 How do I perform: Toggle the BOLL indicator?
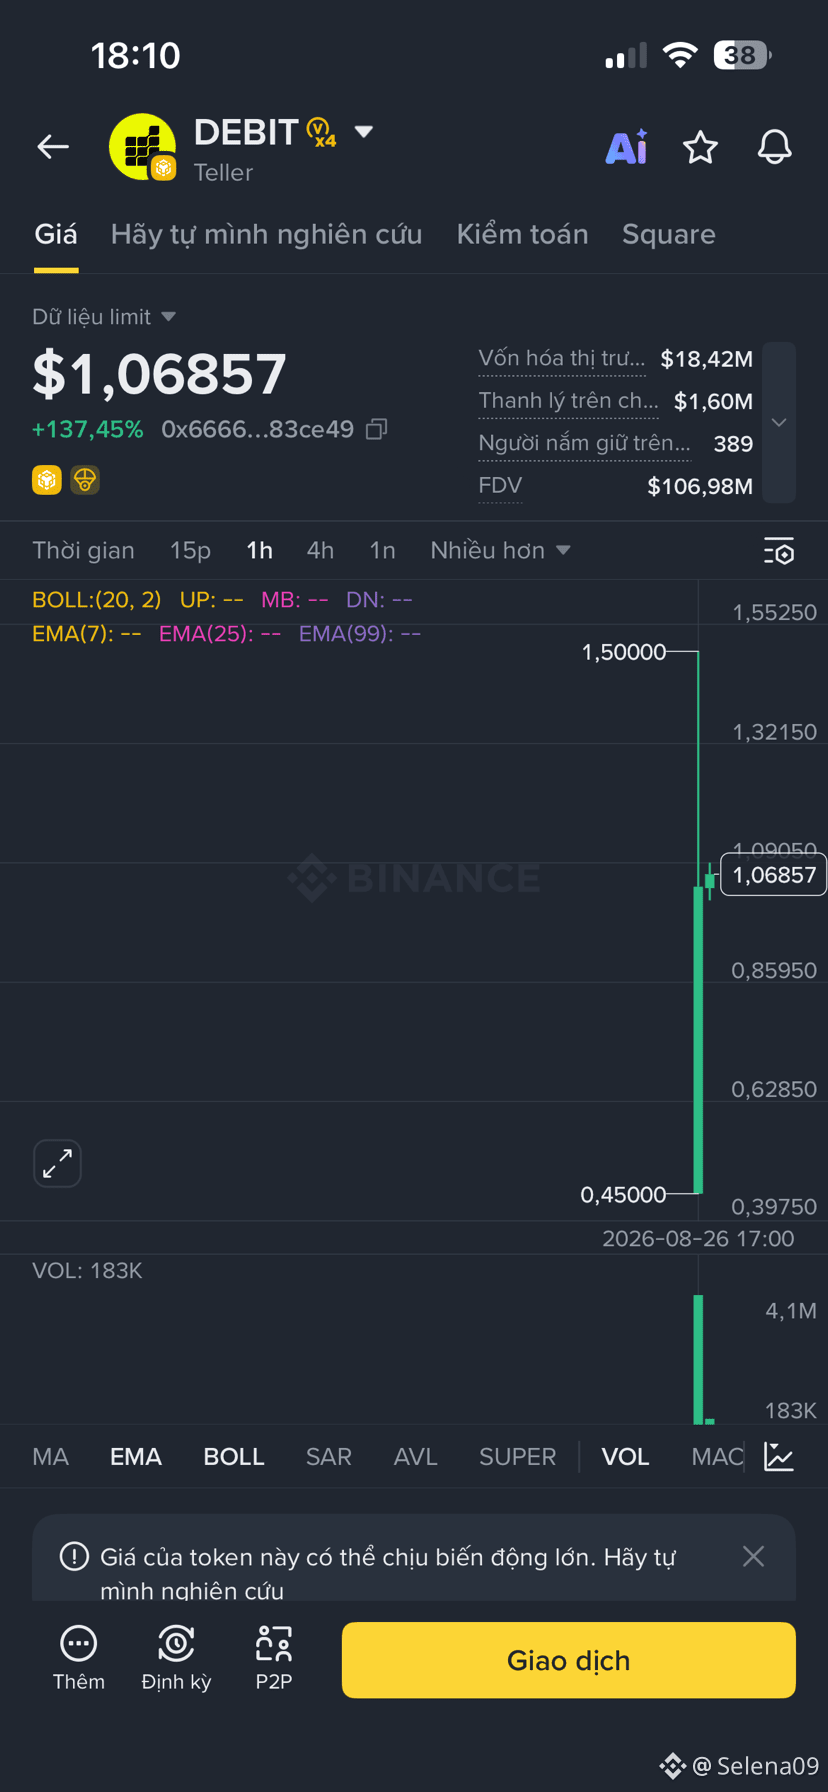coord(234,1456)
